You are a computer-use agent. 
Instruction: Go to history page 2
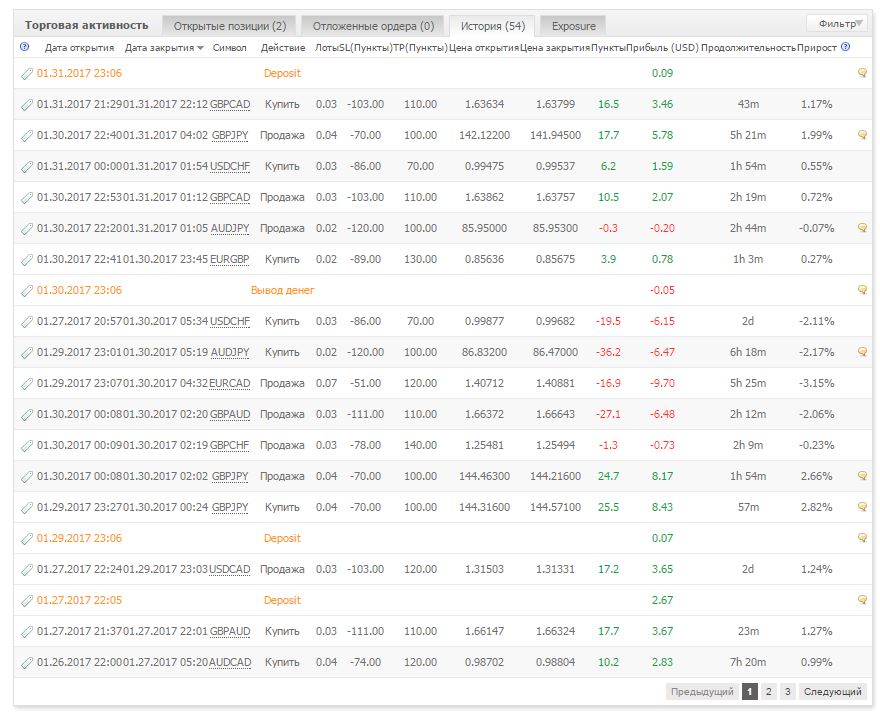(768, 691)
